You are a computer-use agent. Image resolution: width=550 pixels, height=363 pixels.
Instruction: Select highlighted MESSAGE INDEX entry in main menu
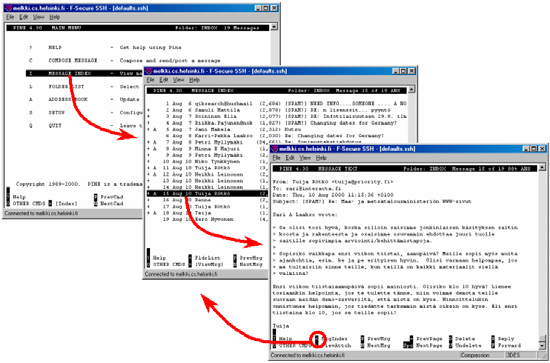coord(84,73)
